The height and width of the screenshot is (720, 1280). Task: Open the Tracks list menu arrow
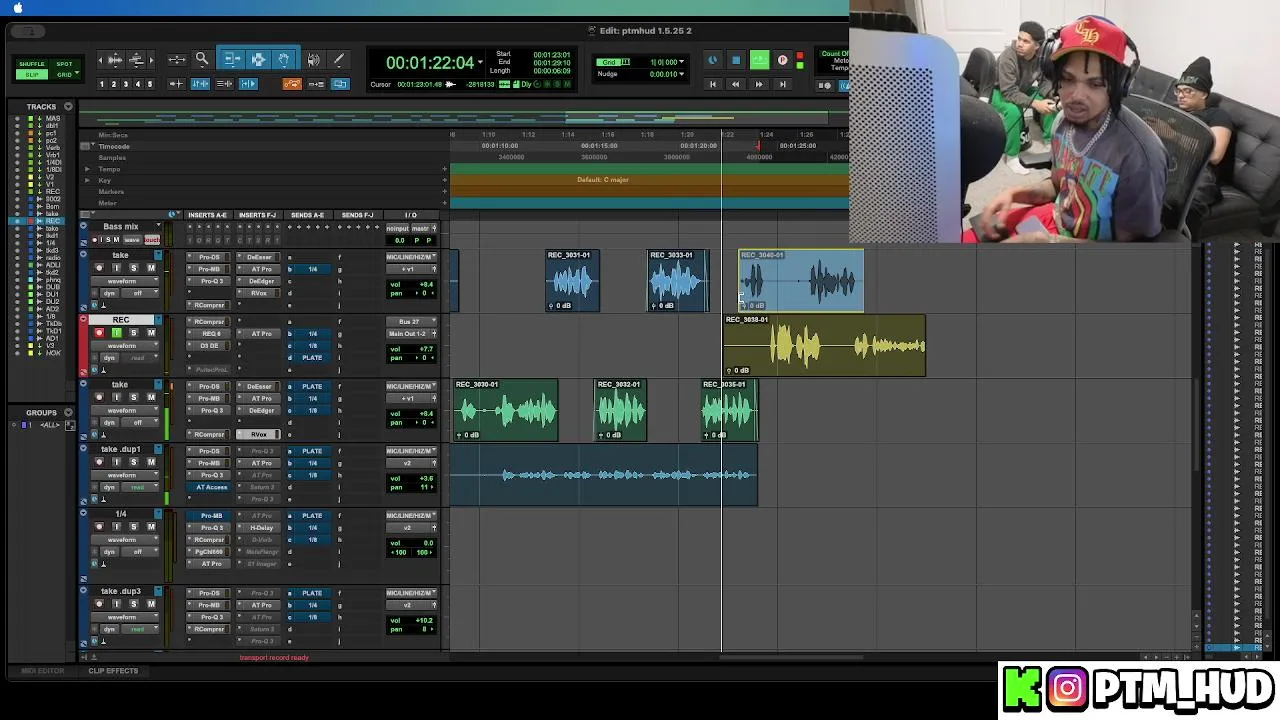68,106
